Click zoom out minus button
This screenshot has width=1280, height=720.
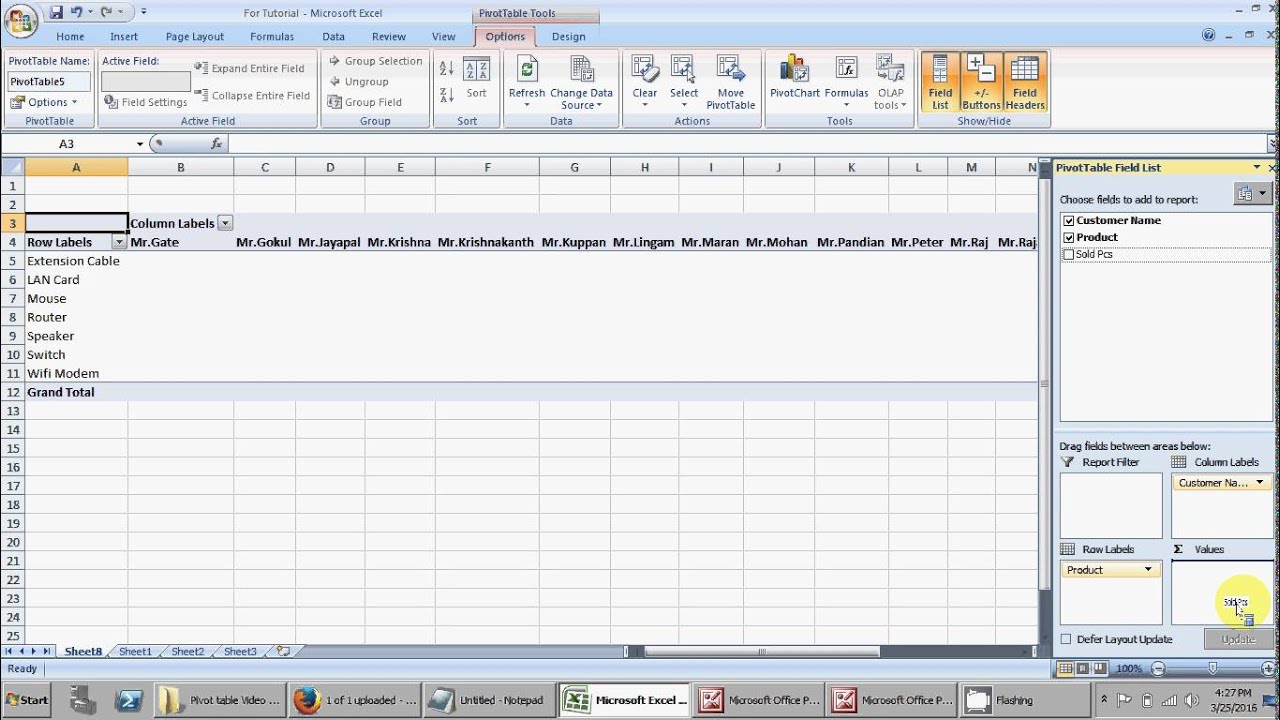point(1158,668)
